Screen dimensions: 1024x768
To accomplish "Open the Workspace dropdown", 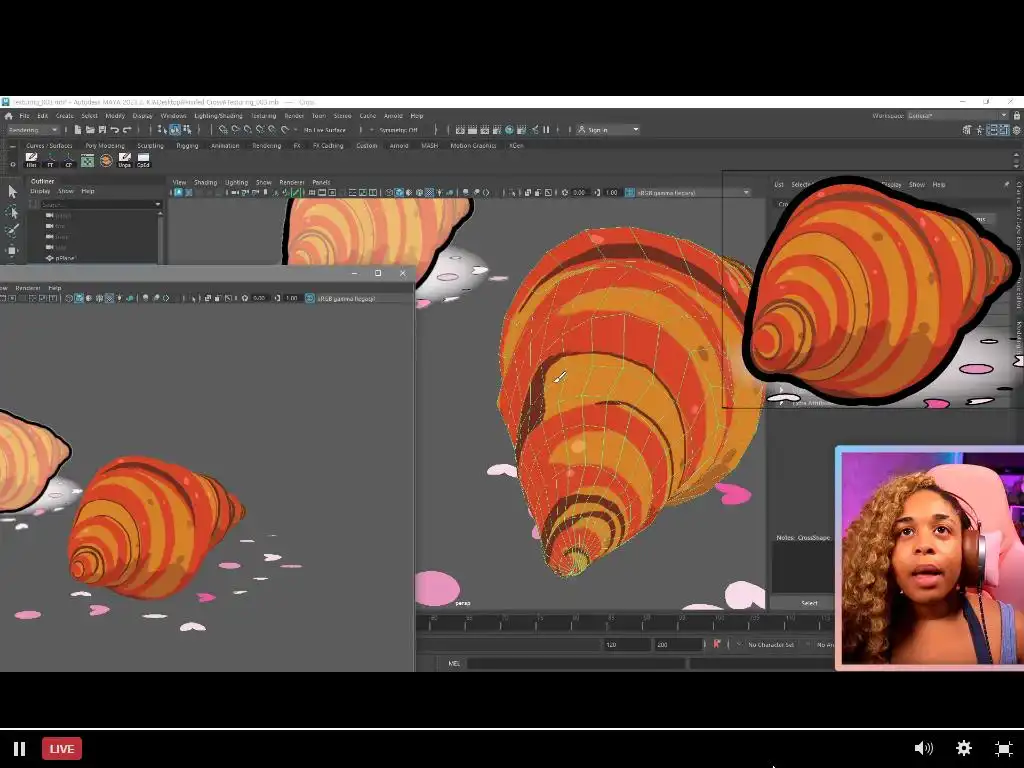I will [957, 116].
